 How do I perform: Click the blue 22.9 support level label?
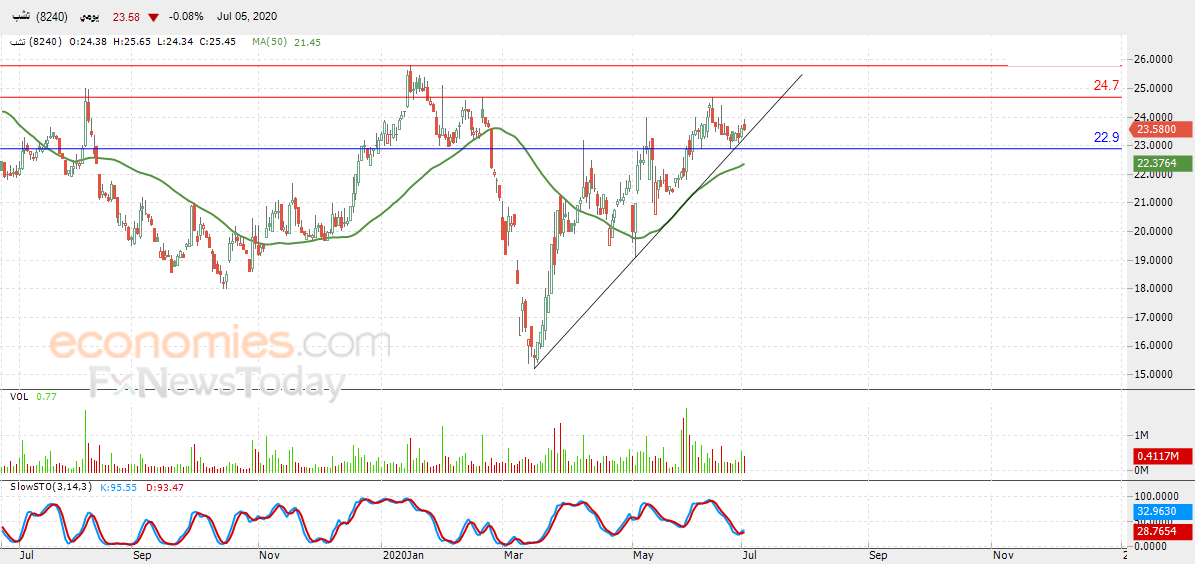point(1106,137)
